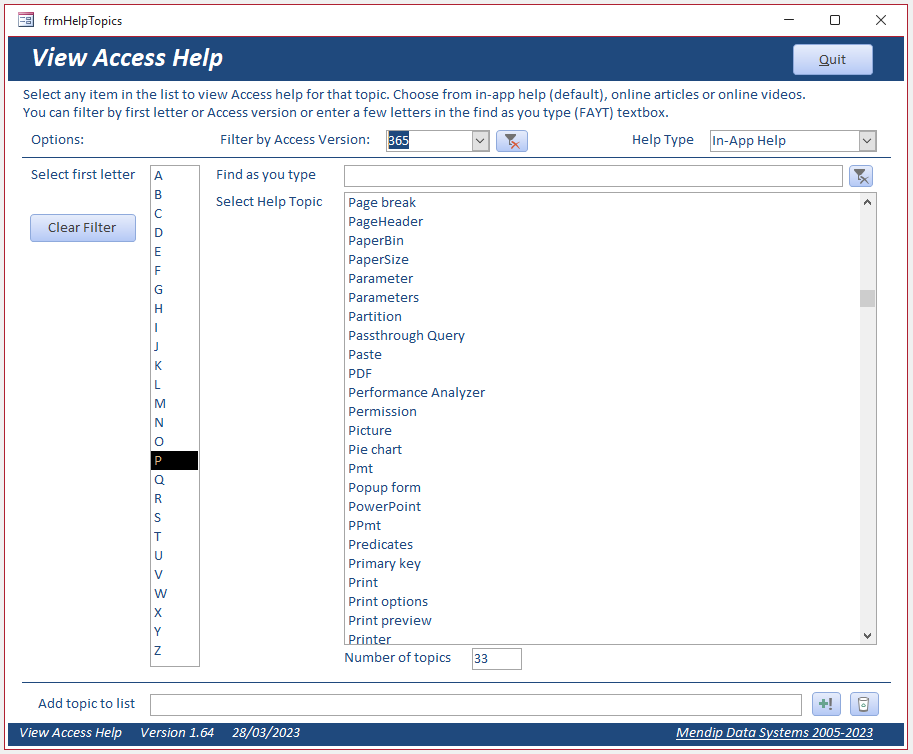913x754 pixels.
Task: Select the 'PowerPoint' help topic
Action: coord(602,507)
